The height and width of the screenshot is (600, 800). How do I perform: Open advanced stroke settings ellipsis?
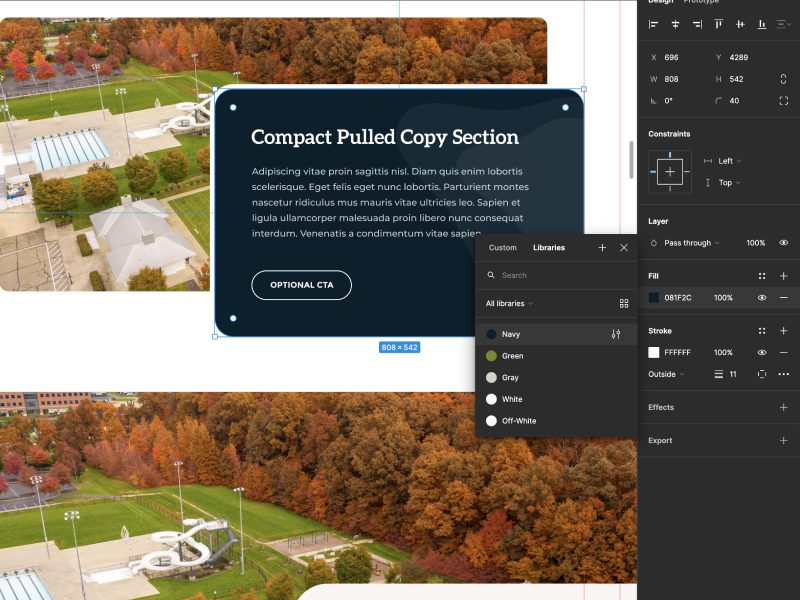783,374
